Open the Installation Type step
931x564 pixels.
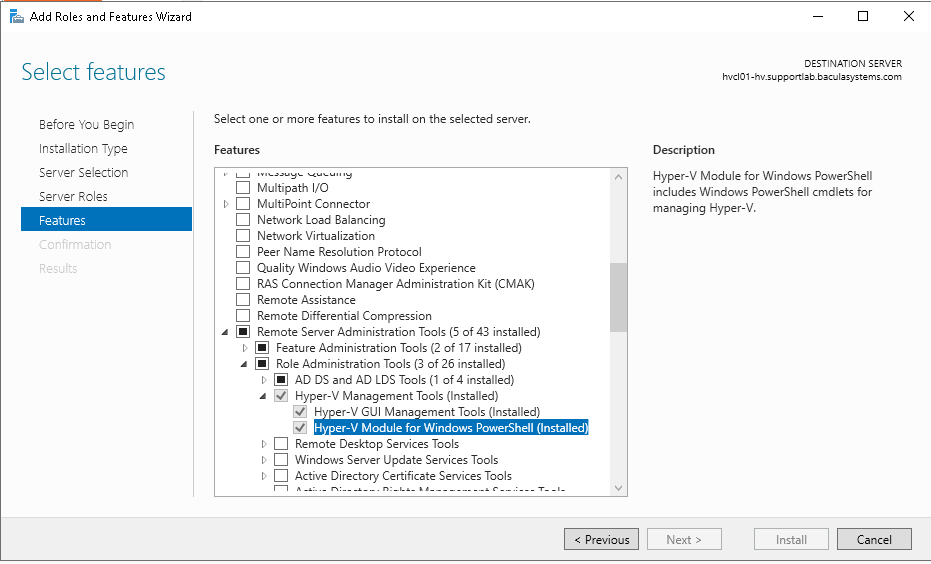click(83, 148)
